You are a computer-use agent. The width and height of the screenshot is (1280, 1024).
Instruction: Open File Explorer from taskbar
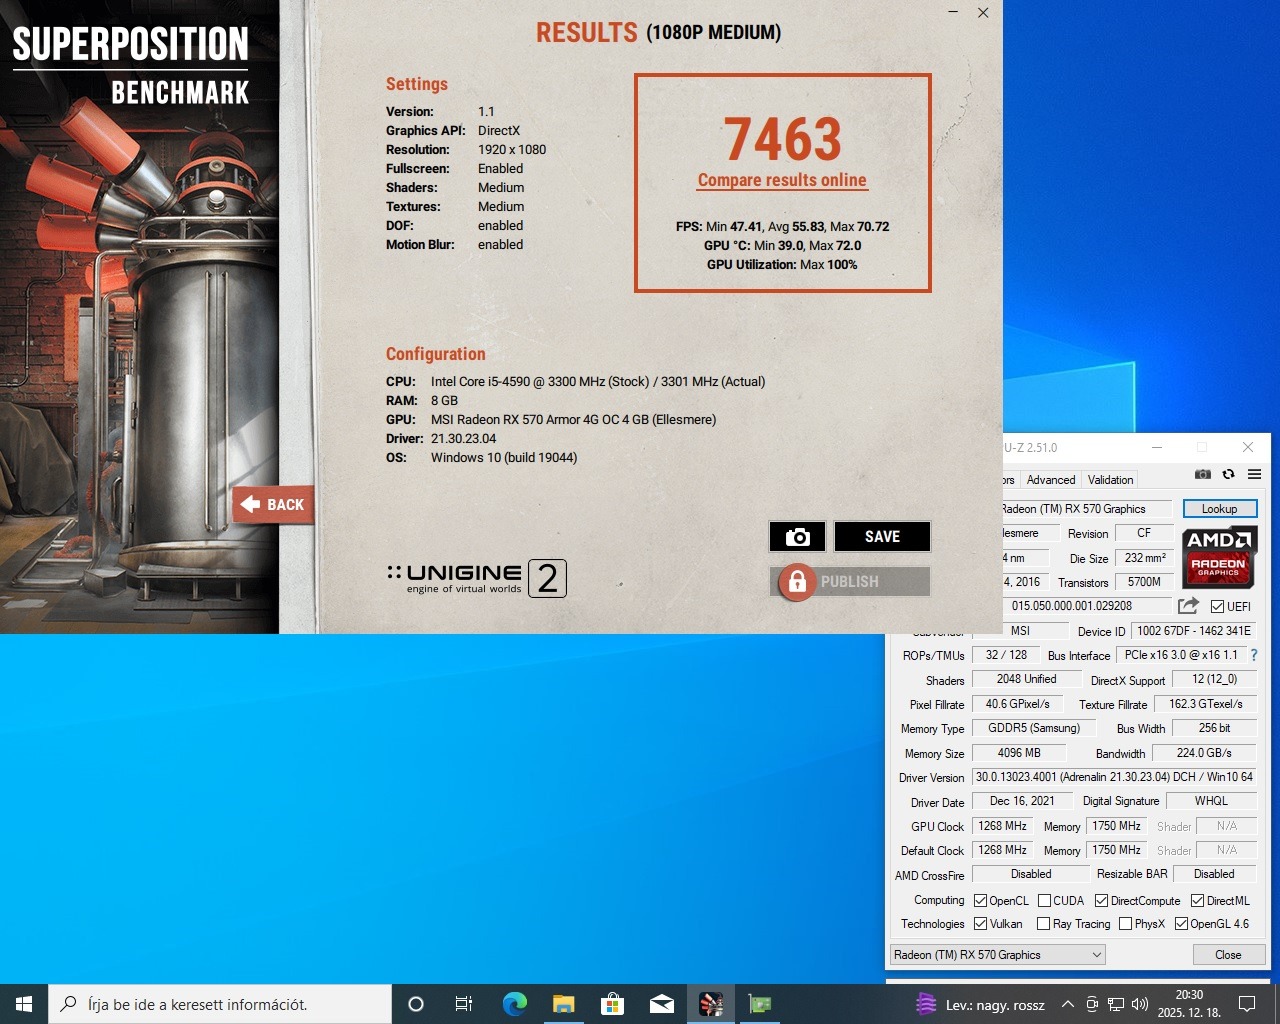pyautogui.click(x=563, y=1004)
